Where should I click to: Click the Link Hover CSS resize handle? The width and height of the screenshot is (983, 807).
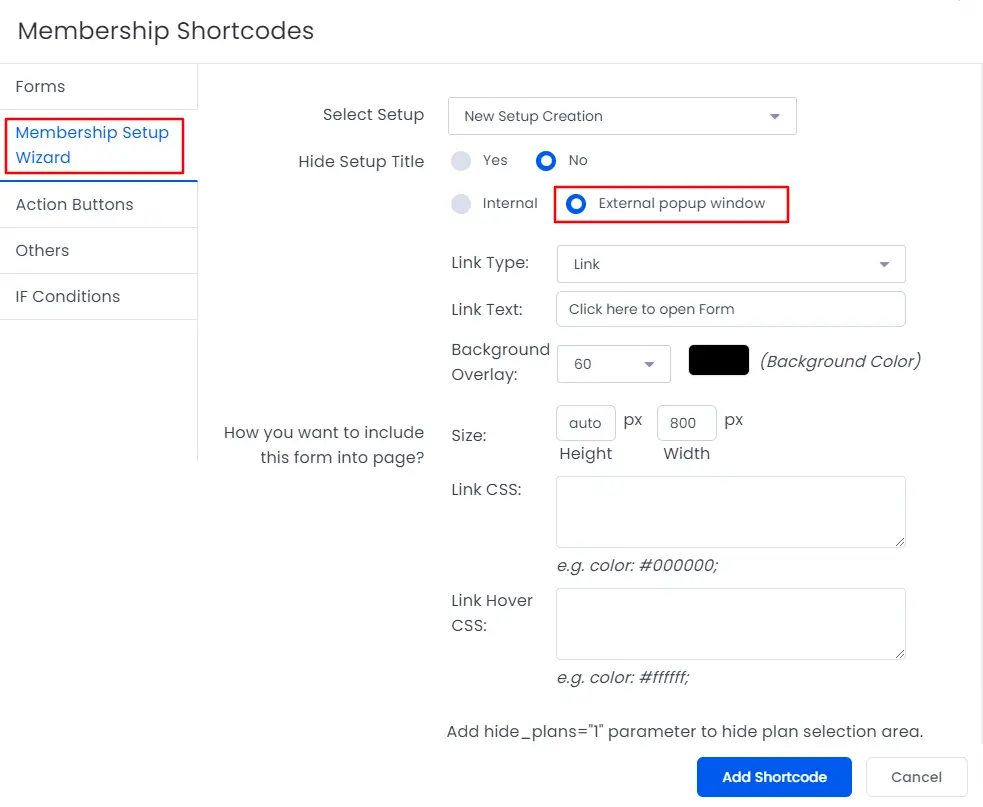tap(900, 654)
